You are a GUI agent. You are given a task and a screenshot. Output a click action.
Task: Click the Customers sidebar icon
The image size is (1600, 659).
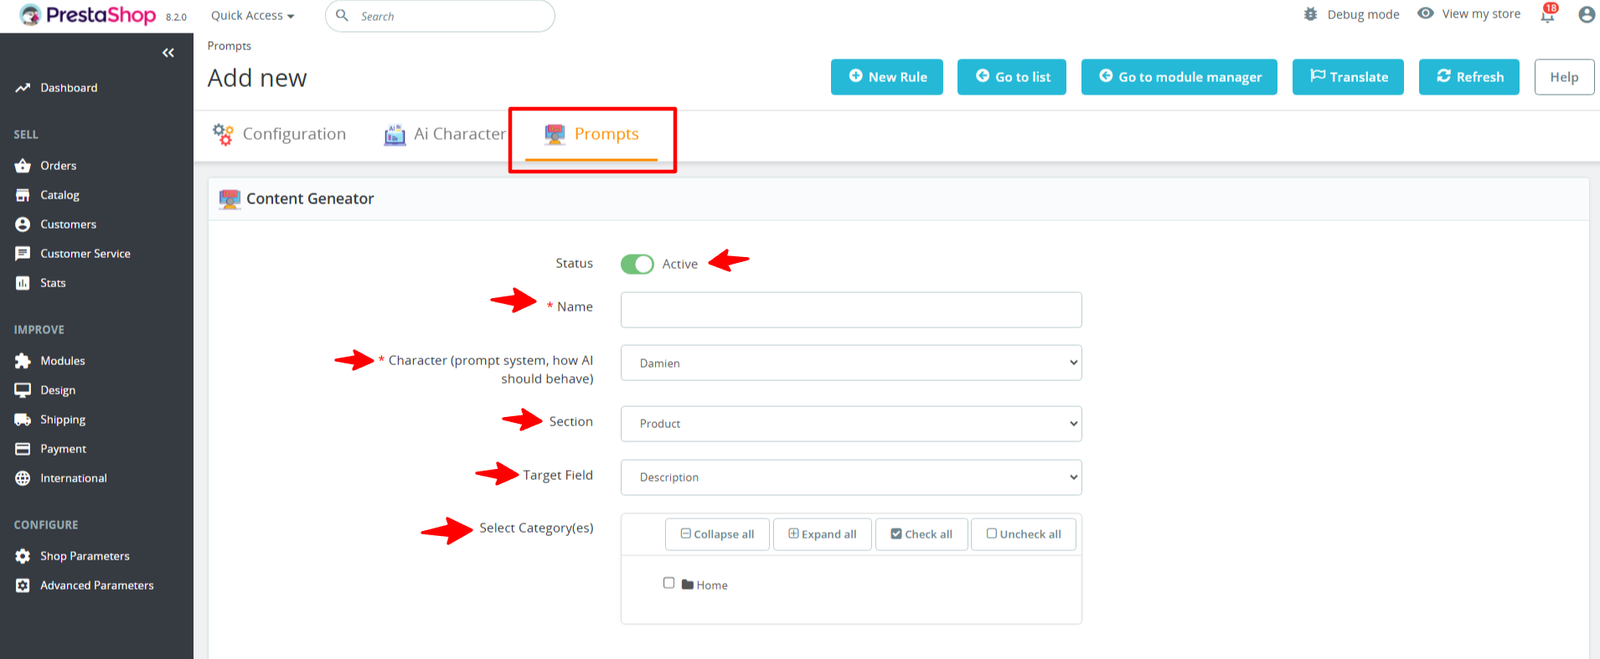[22, 224]
